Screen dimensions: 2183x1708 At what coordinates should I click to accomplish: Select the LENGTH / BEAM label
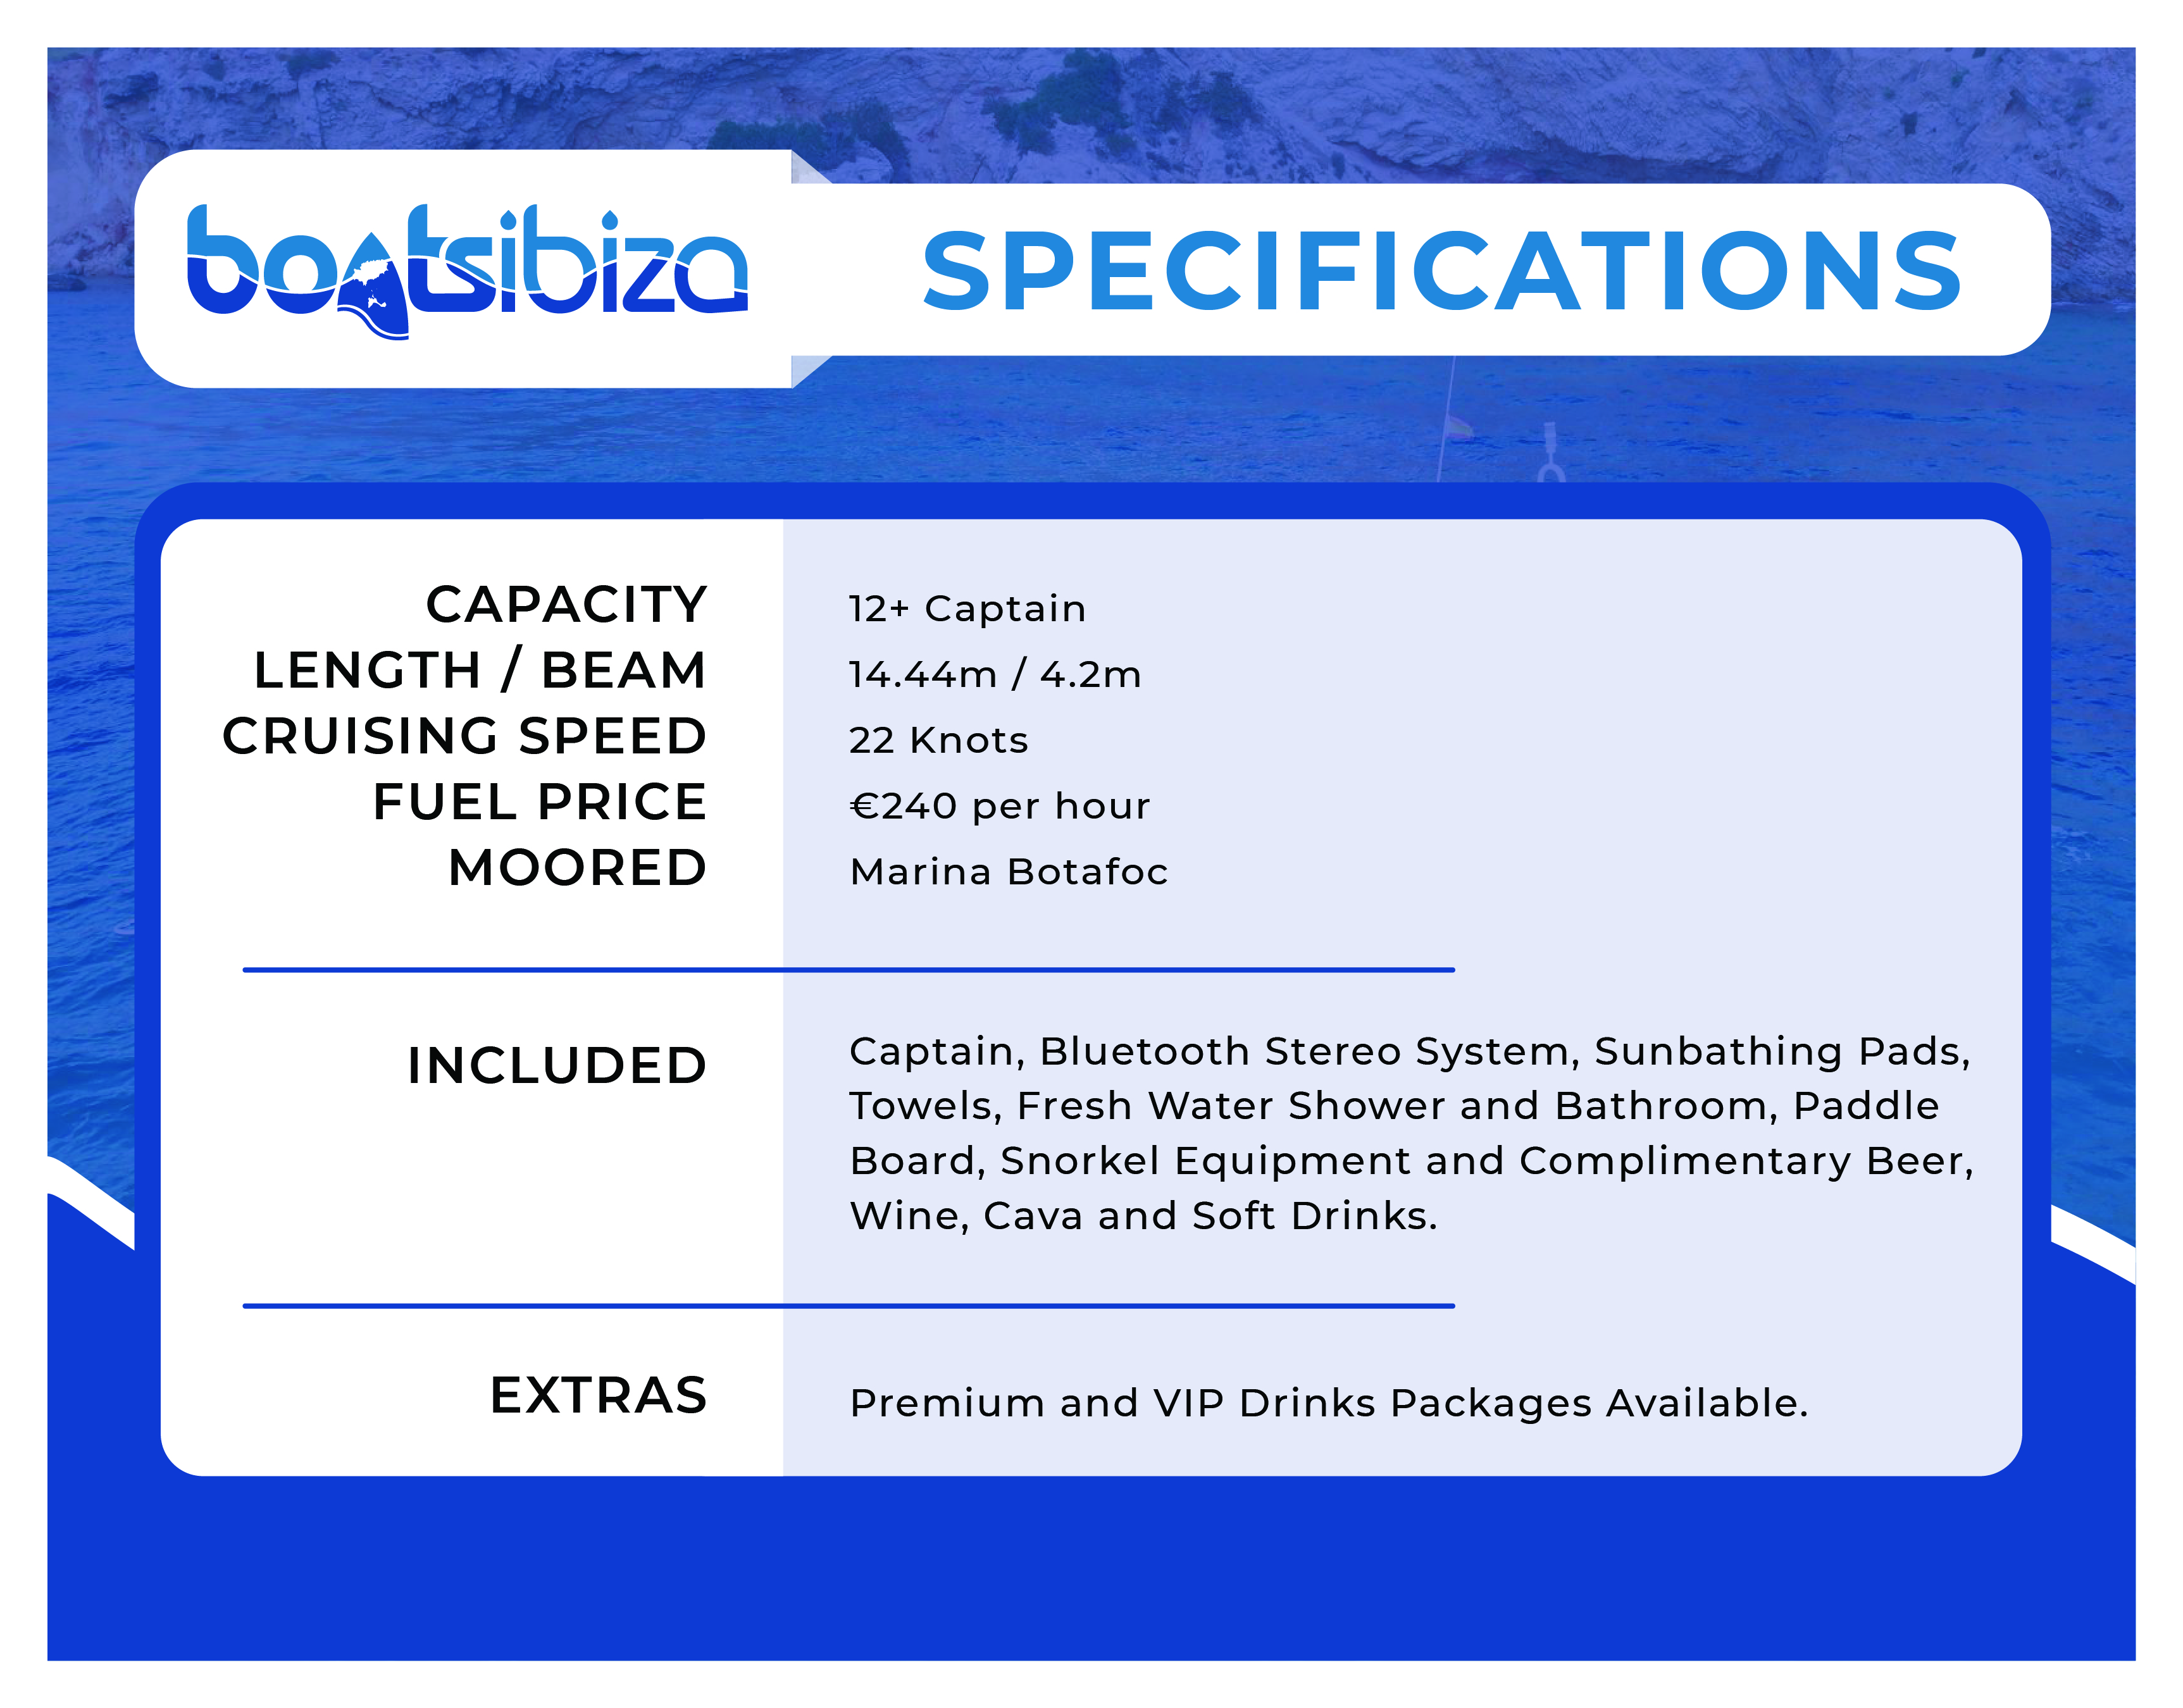[x=480, y=670]
